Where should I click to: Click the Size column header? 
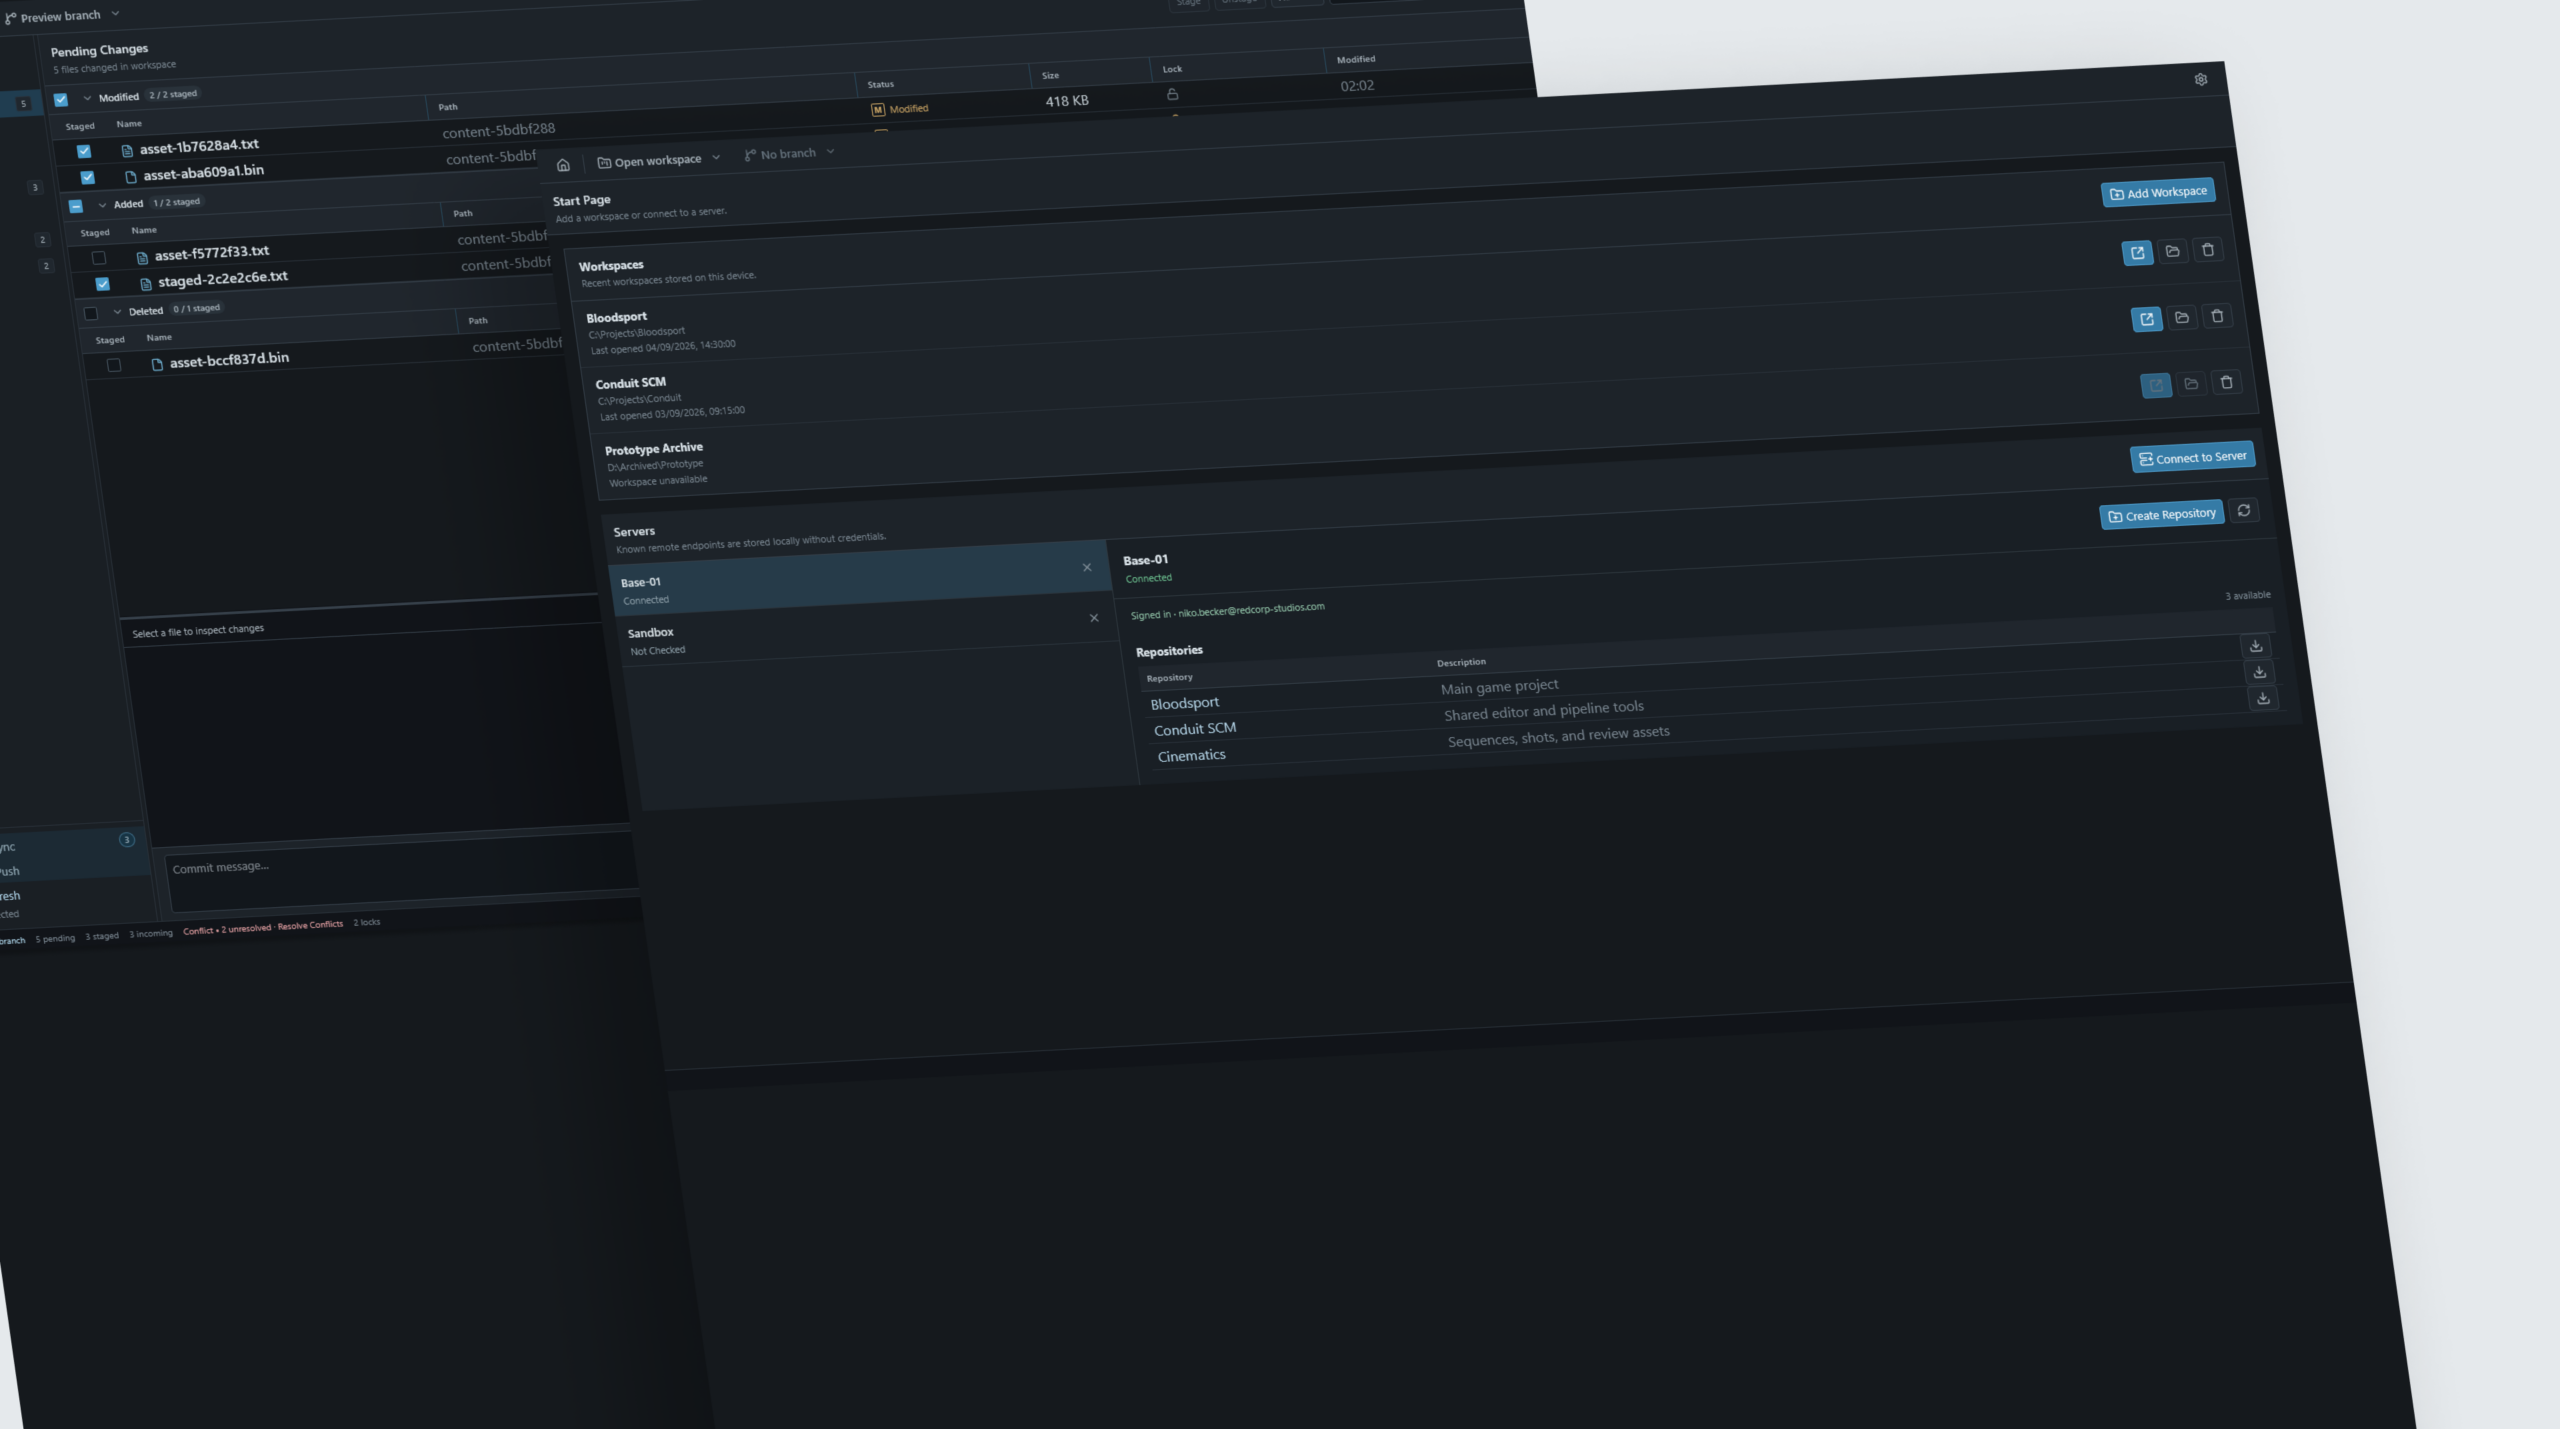pyautogui.click(x=1050, y=75)
